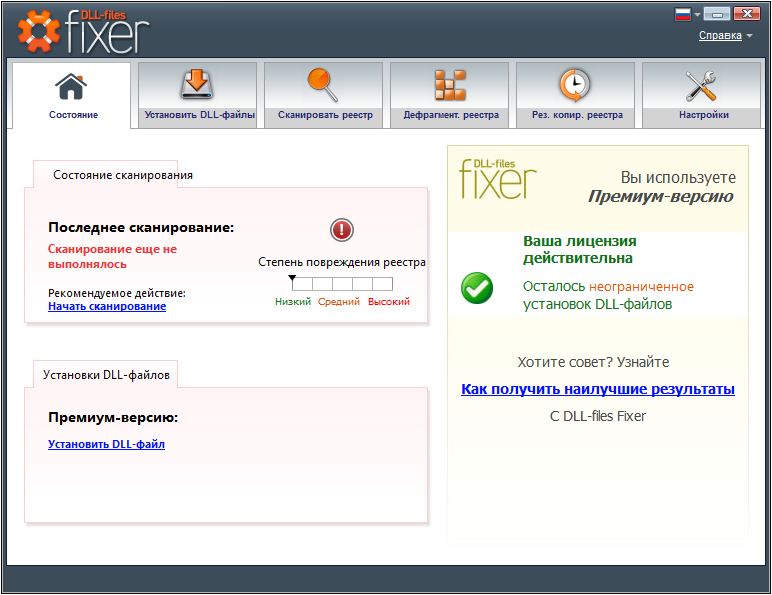Click the olive fixer logo in premium panel
Viewport: 772px width, 595px height.
click(x=497, y=179)
